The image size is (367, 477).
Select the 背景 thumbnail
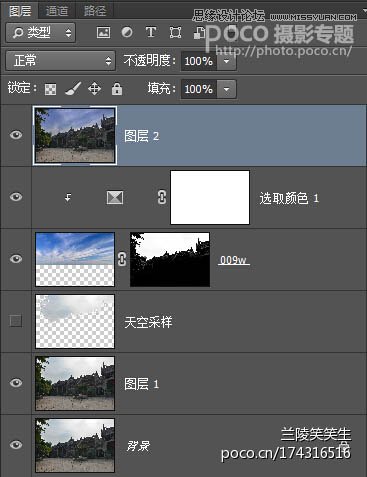coord(75,445)
